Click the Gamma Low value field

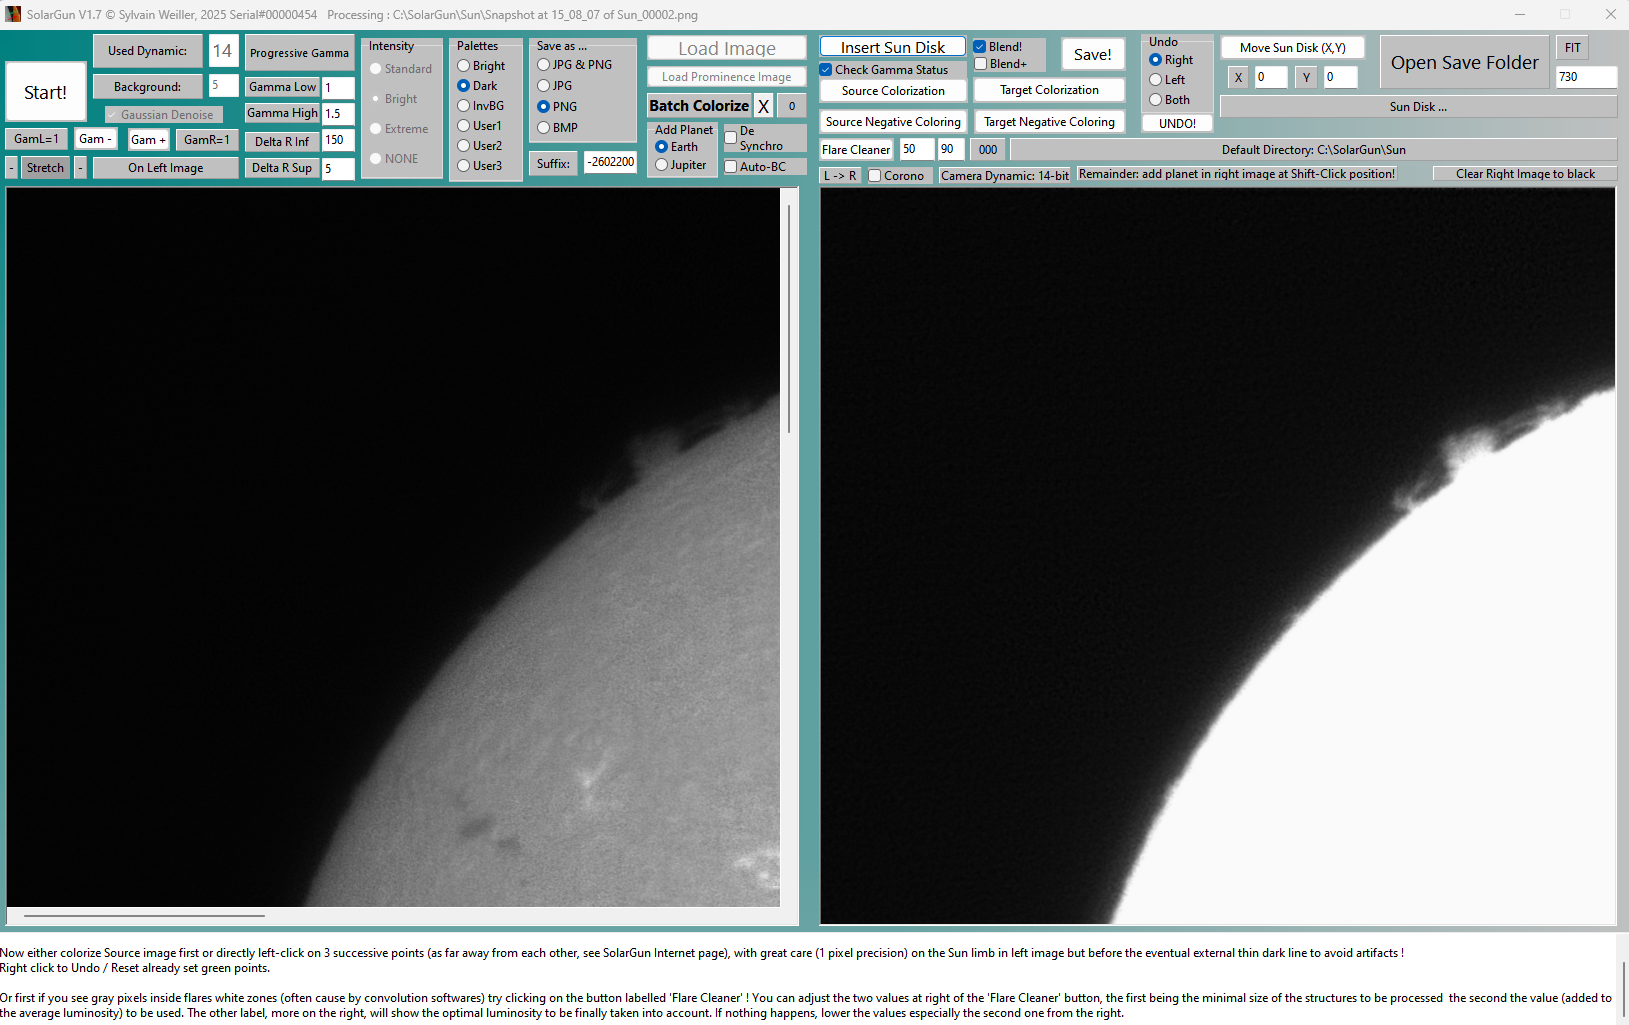click(x=338, y=88)
